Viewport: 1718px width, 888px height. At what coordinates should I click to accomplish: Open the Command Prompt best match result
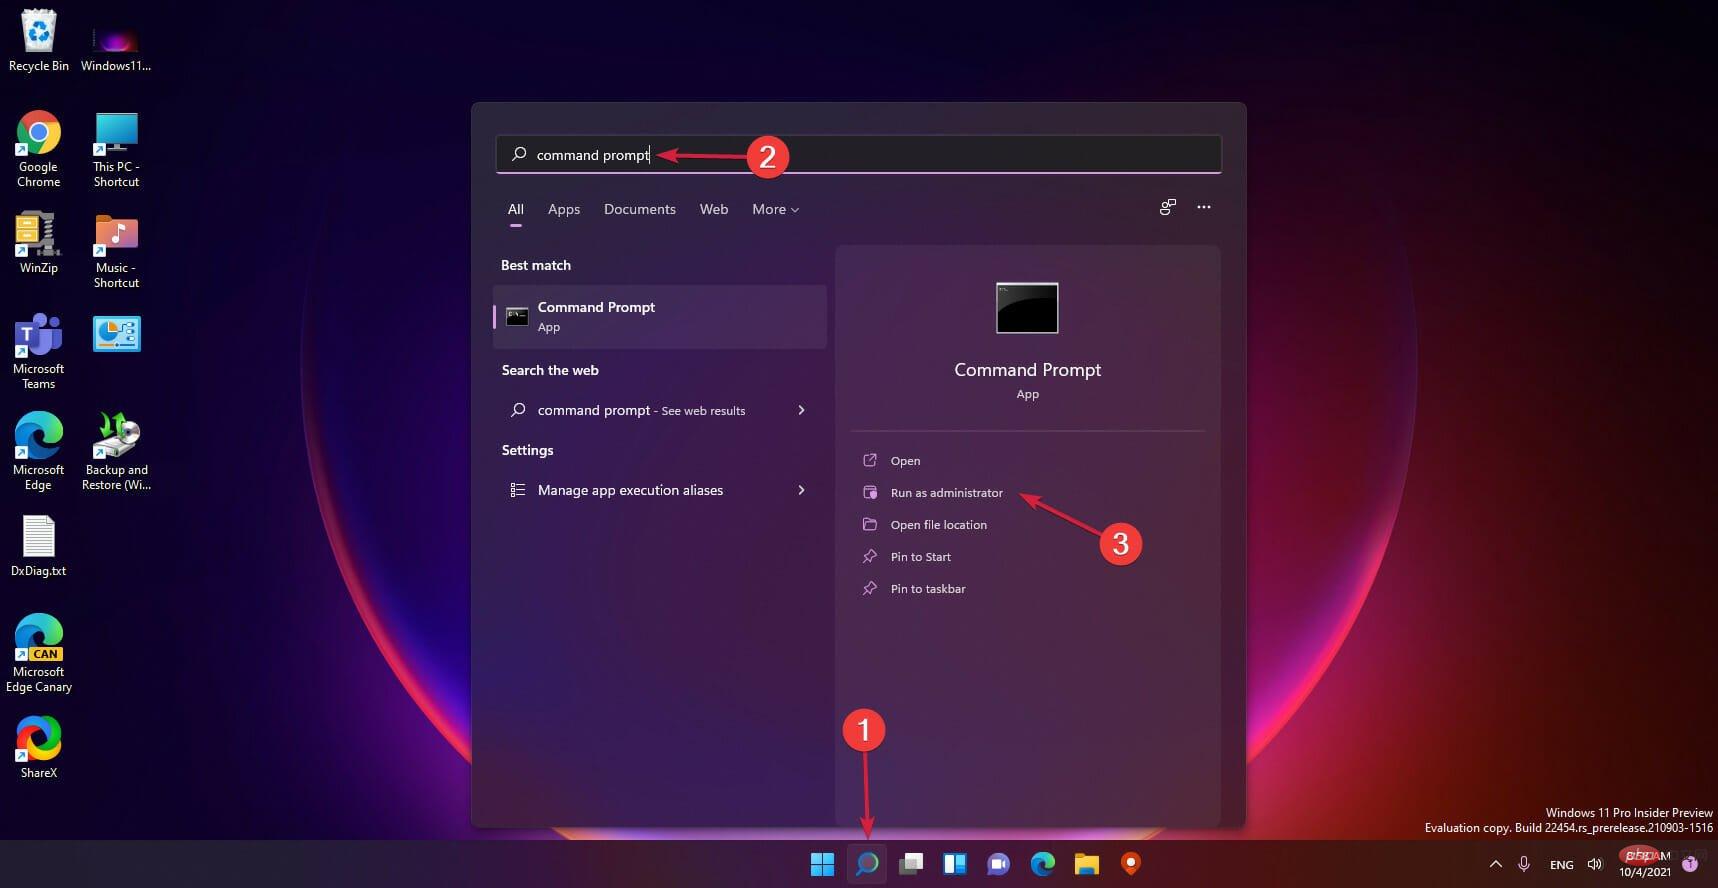click(660, 317)
